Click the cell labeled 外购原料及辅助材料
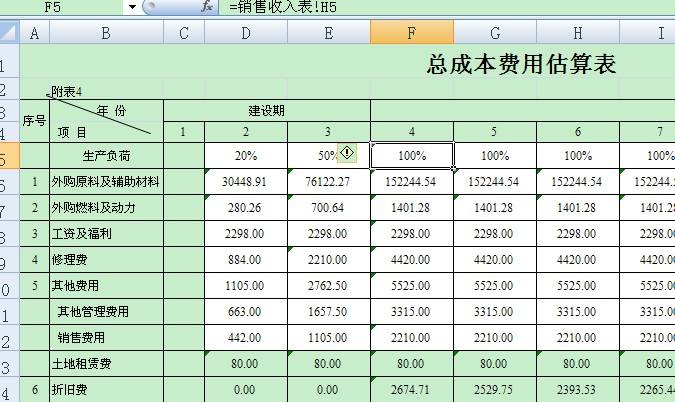The width and height of the screenshot is (675, 402). coord(106,182)
